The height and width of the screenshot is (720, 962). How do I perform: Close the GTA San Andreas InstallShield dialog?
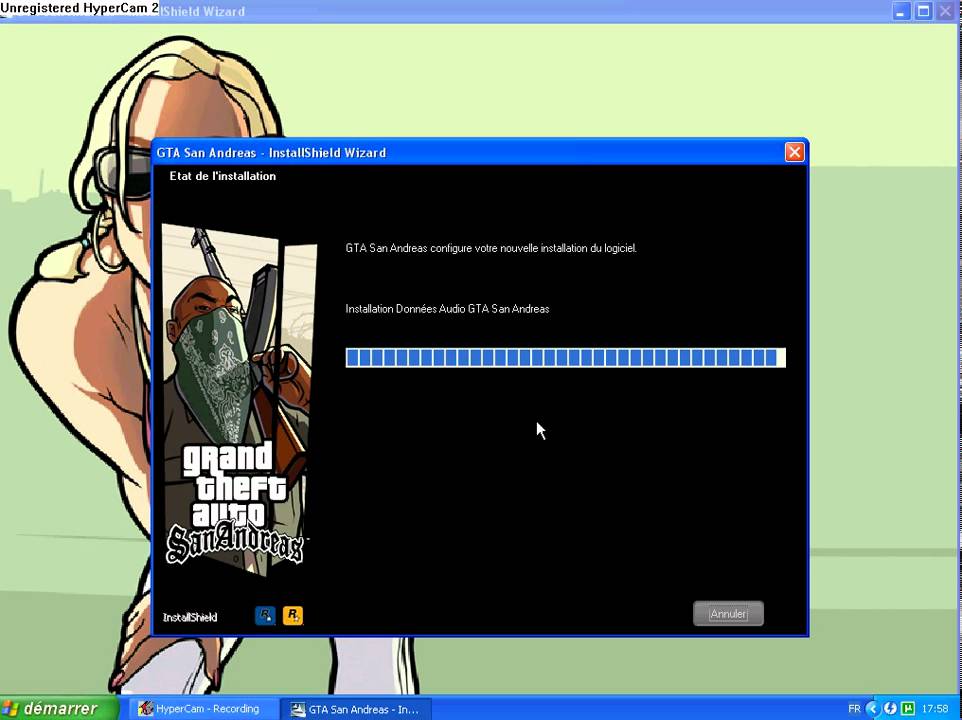pyautogui.click(x=795, y=151)
